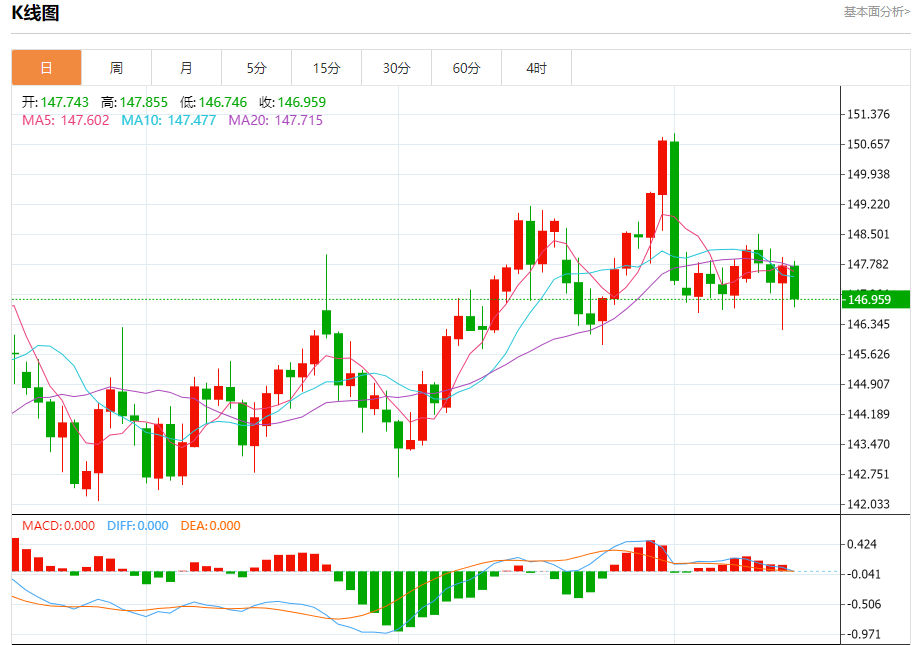Click the 149.938 price axis label
Image resolution: width=917 pixels, height=645 pixels.
tap(868, 174)
